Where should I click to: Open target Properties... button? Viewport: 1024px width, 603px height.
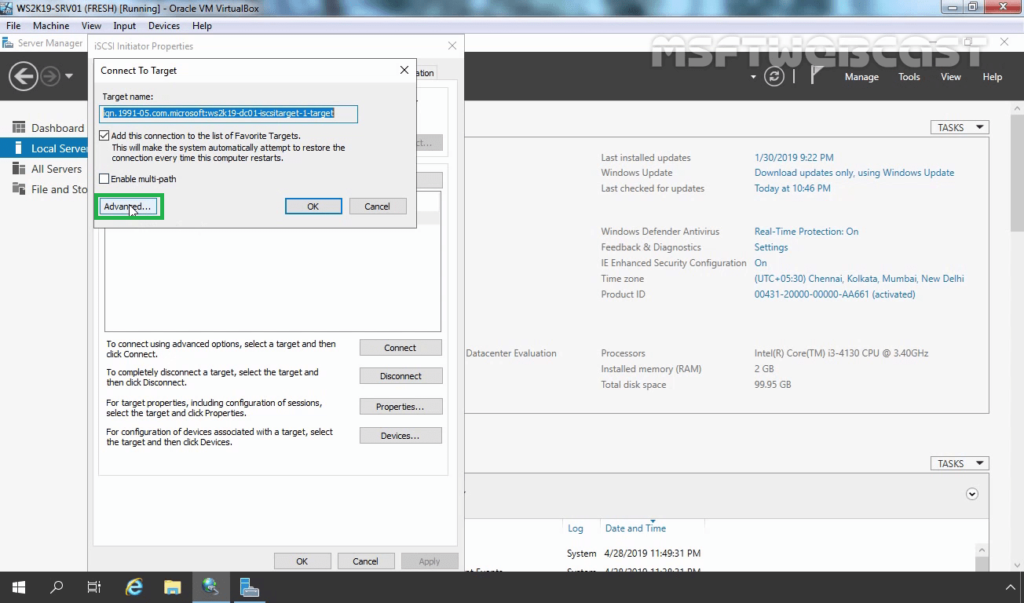point(400,406)
